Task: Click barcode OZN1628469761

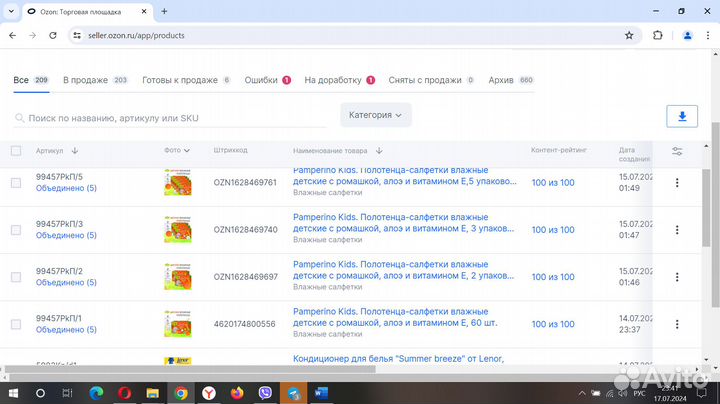Action: (x=245, y=182)
